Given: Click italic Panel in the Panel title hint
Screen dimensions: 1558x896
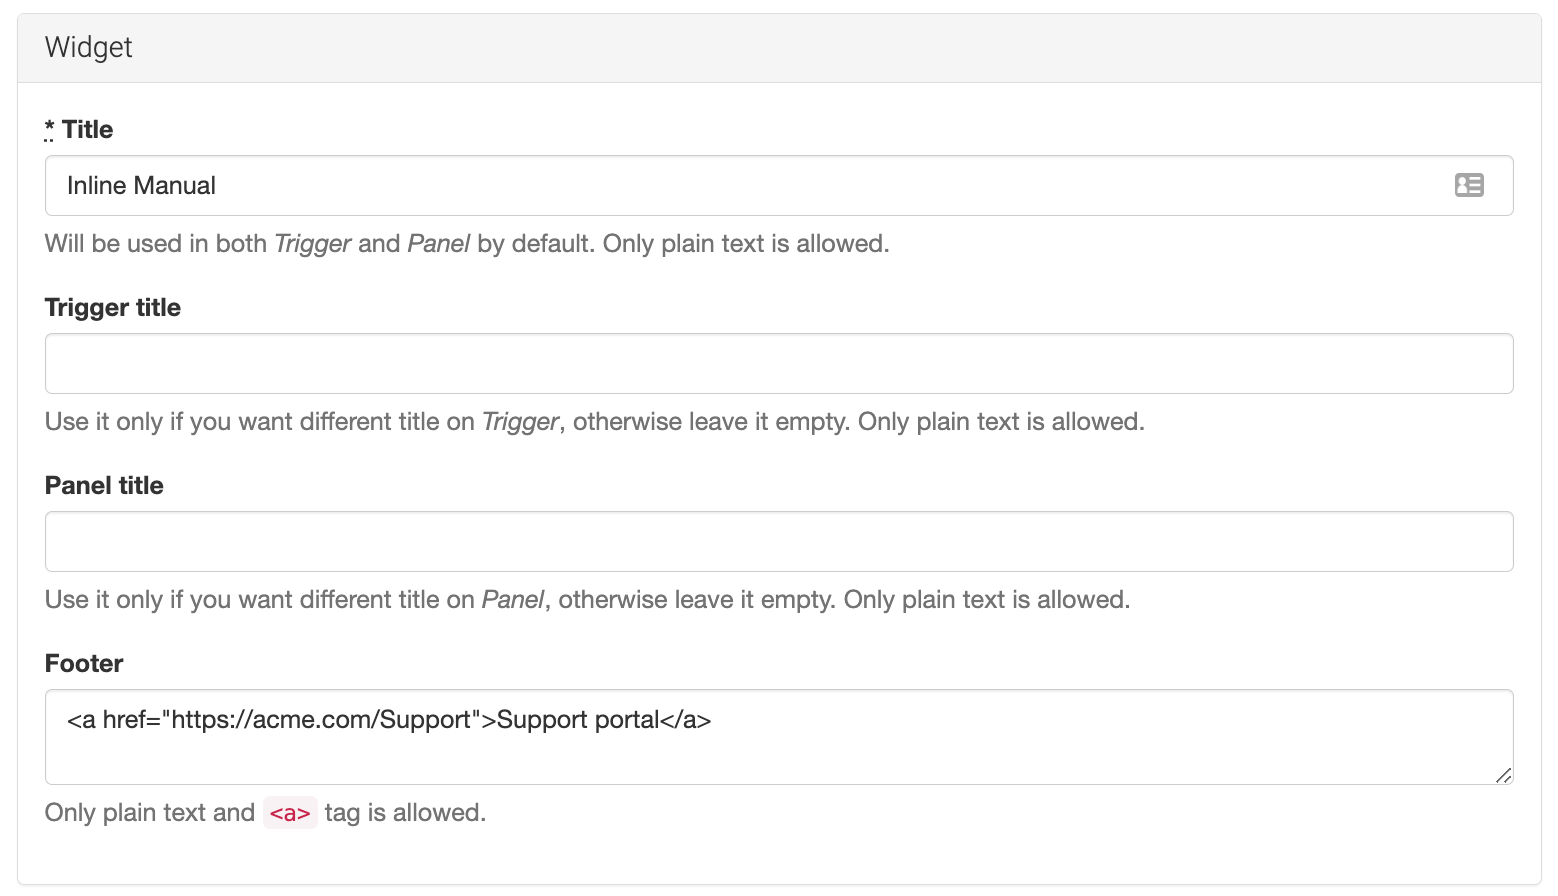Looking at the screenshot, I should tap(512, 600).
